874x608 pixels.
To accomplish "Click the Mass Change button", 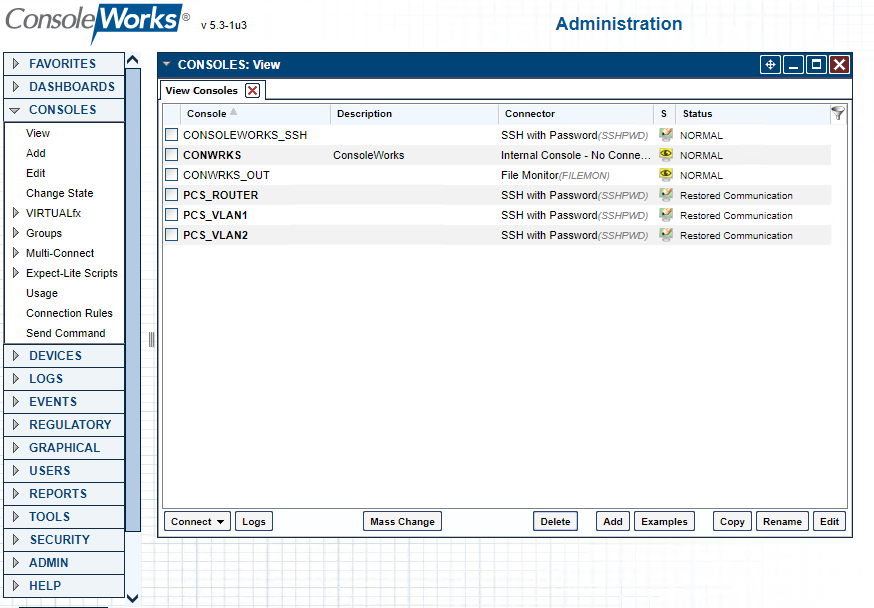I will (402, 522).
